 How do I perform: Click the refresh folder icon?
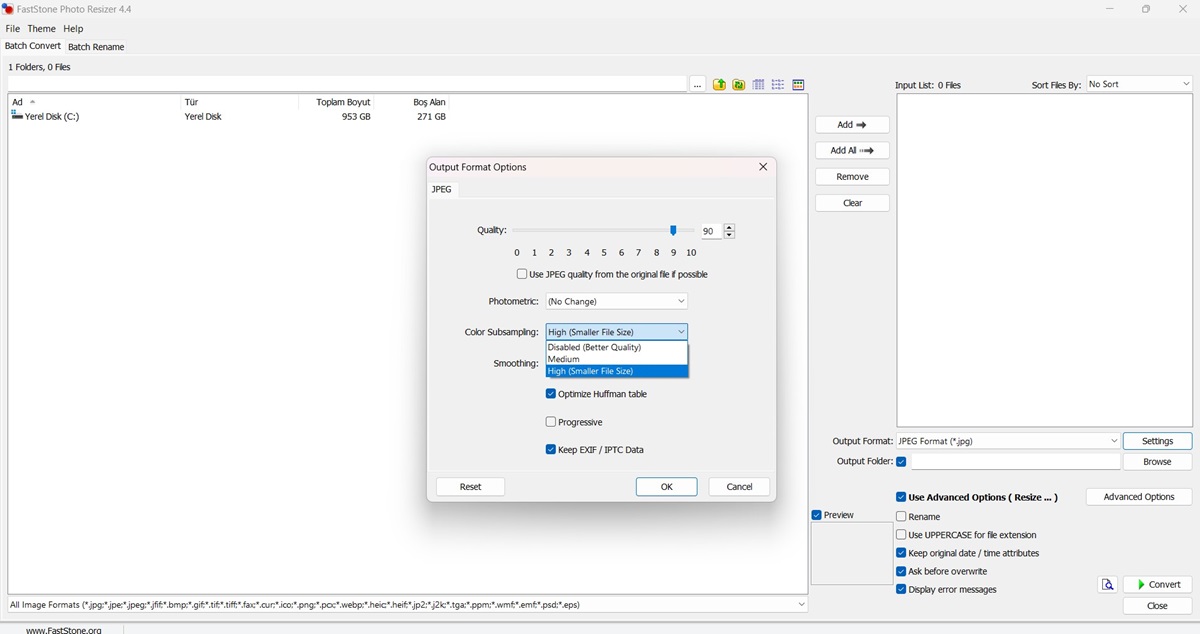[738, 85]
